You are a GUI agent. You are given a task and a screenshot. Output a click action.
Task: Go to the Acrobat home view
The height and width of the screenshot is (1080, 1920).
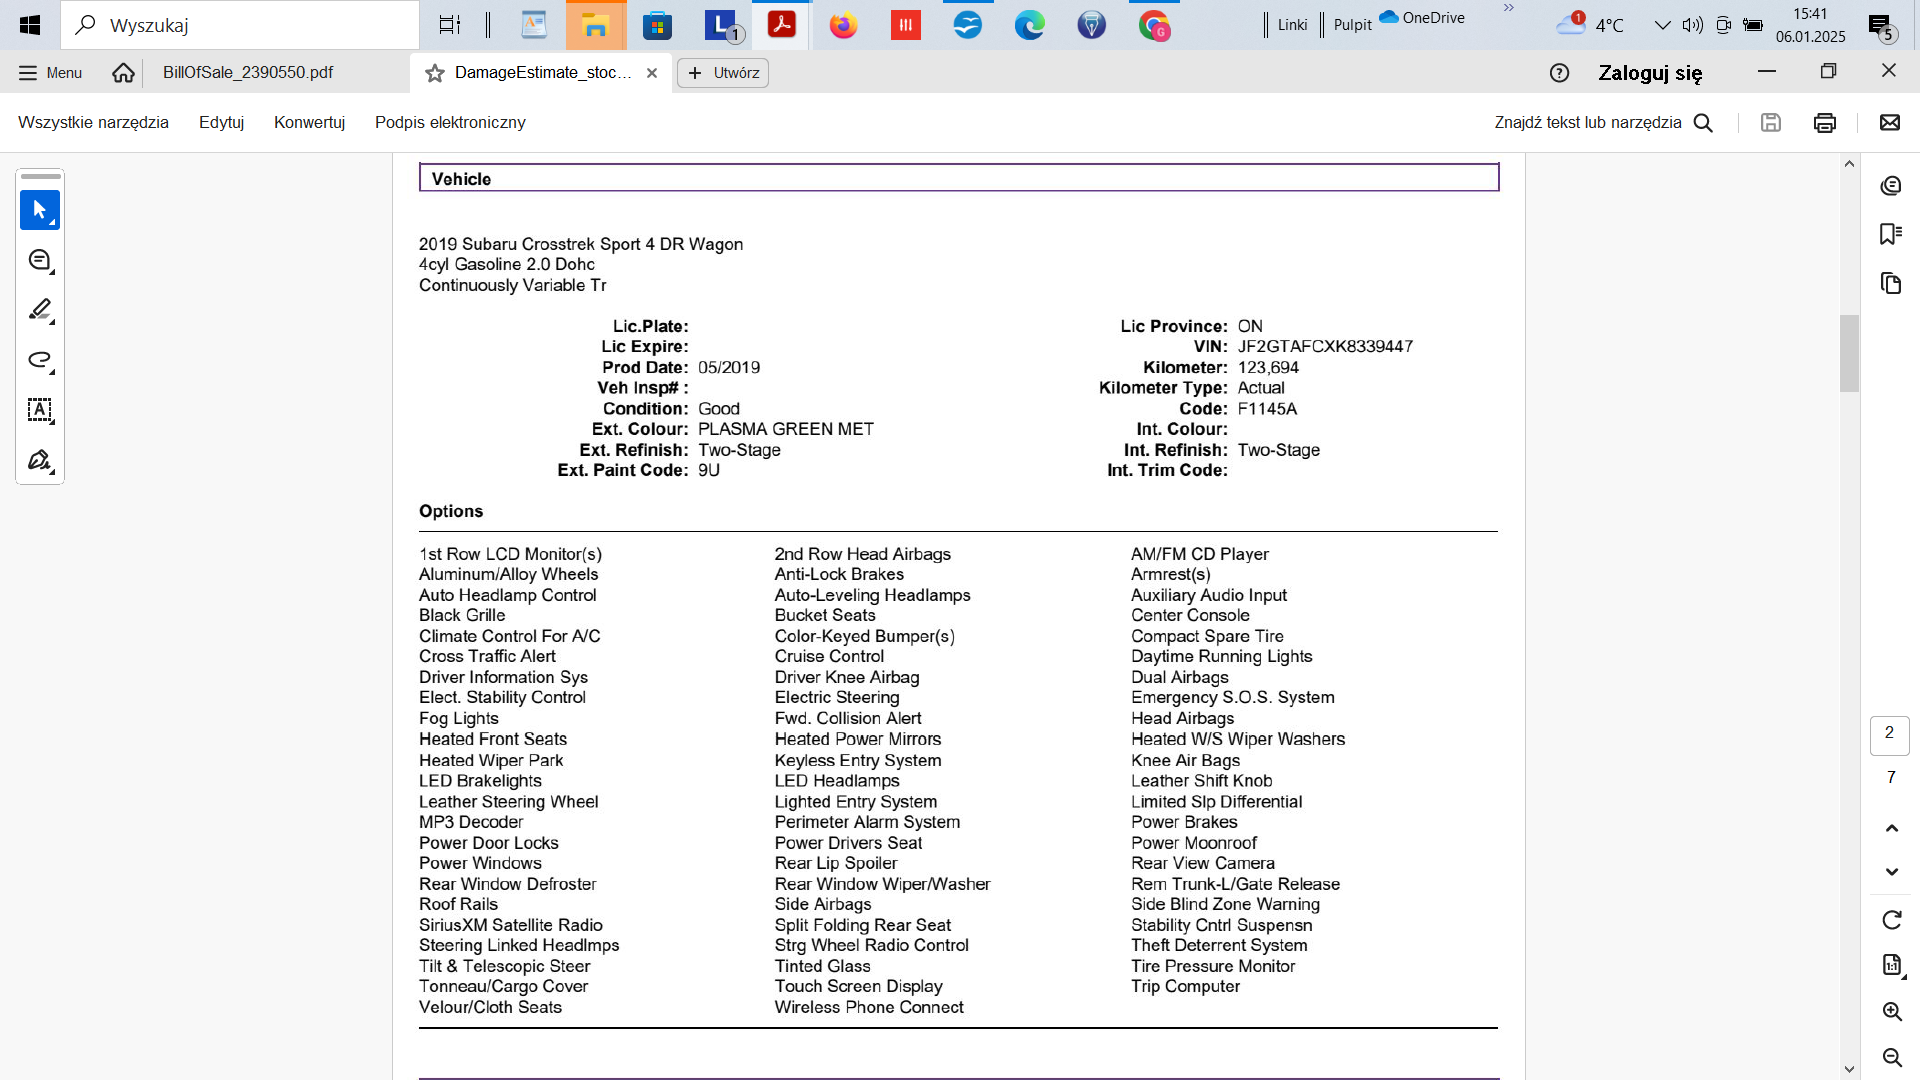[x=123, y=73]
